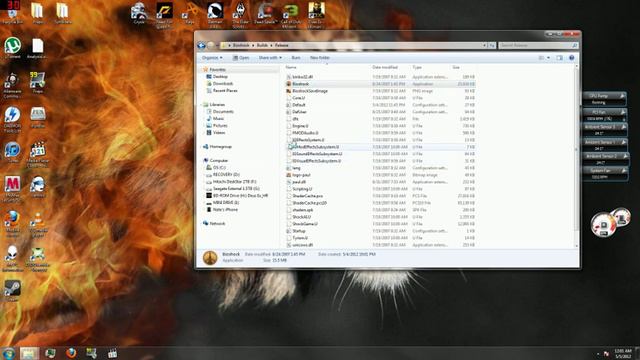Select the paul.dll file
Image resolution: width=640 pixels, height=360 pixels.
pyautogui.click(x=380, y=182)
